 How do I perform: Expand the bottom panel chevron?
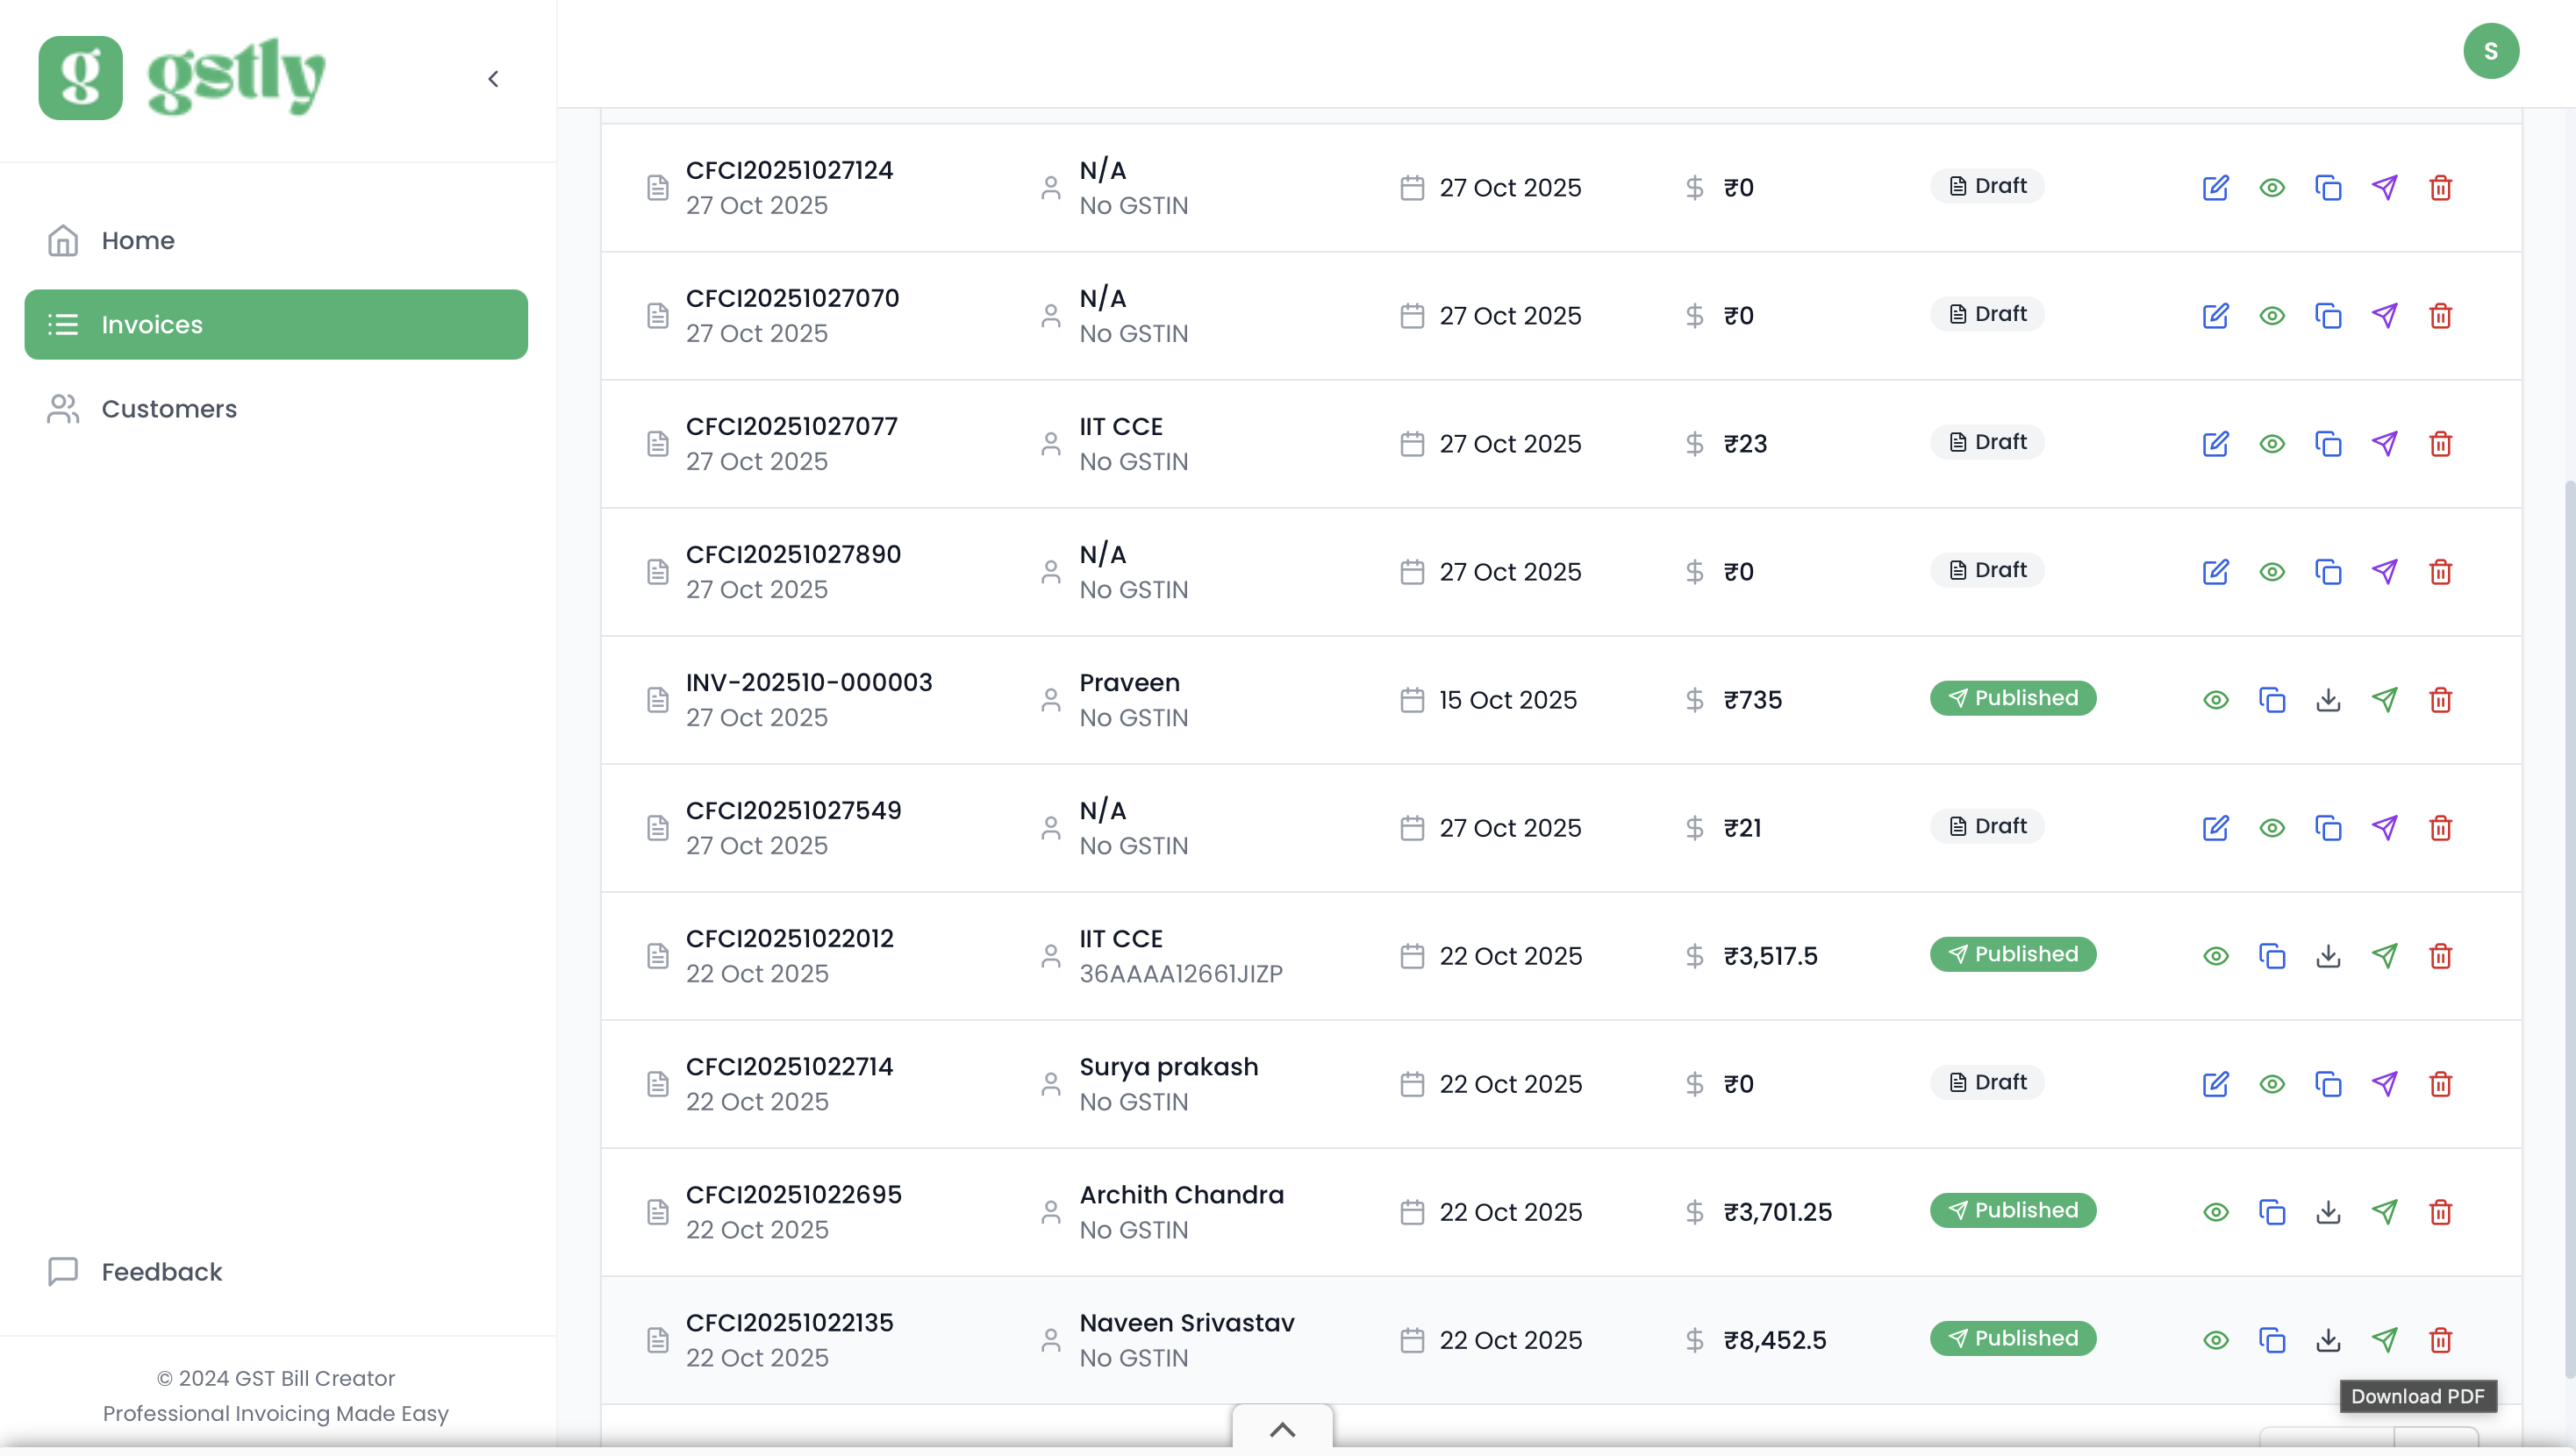(1282, 1429)
